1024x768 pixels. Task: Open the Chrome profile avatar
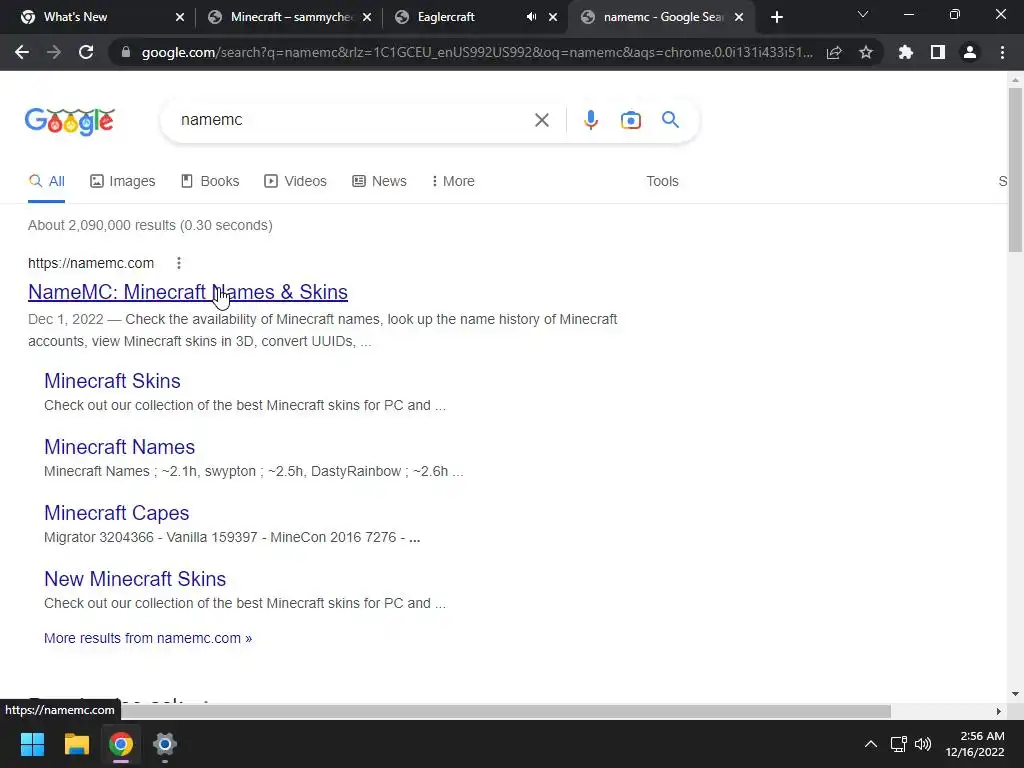[x=970, y=52]
